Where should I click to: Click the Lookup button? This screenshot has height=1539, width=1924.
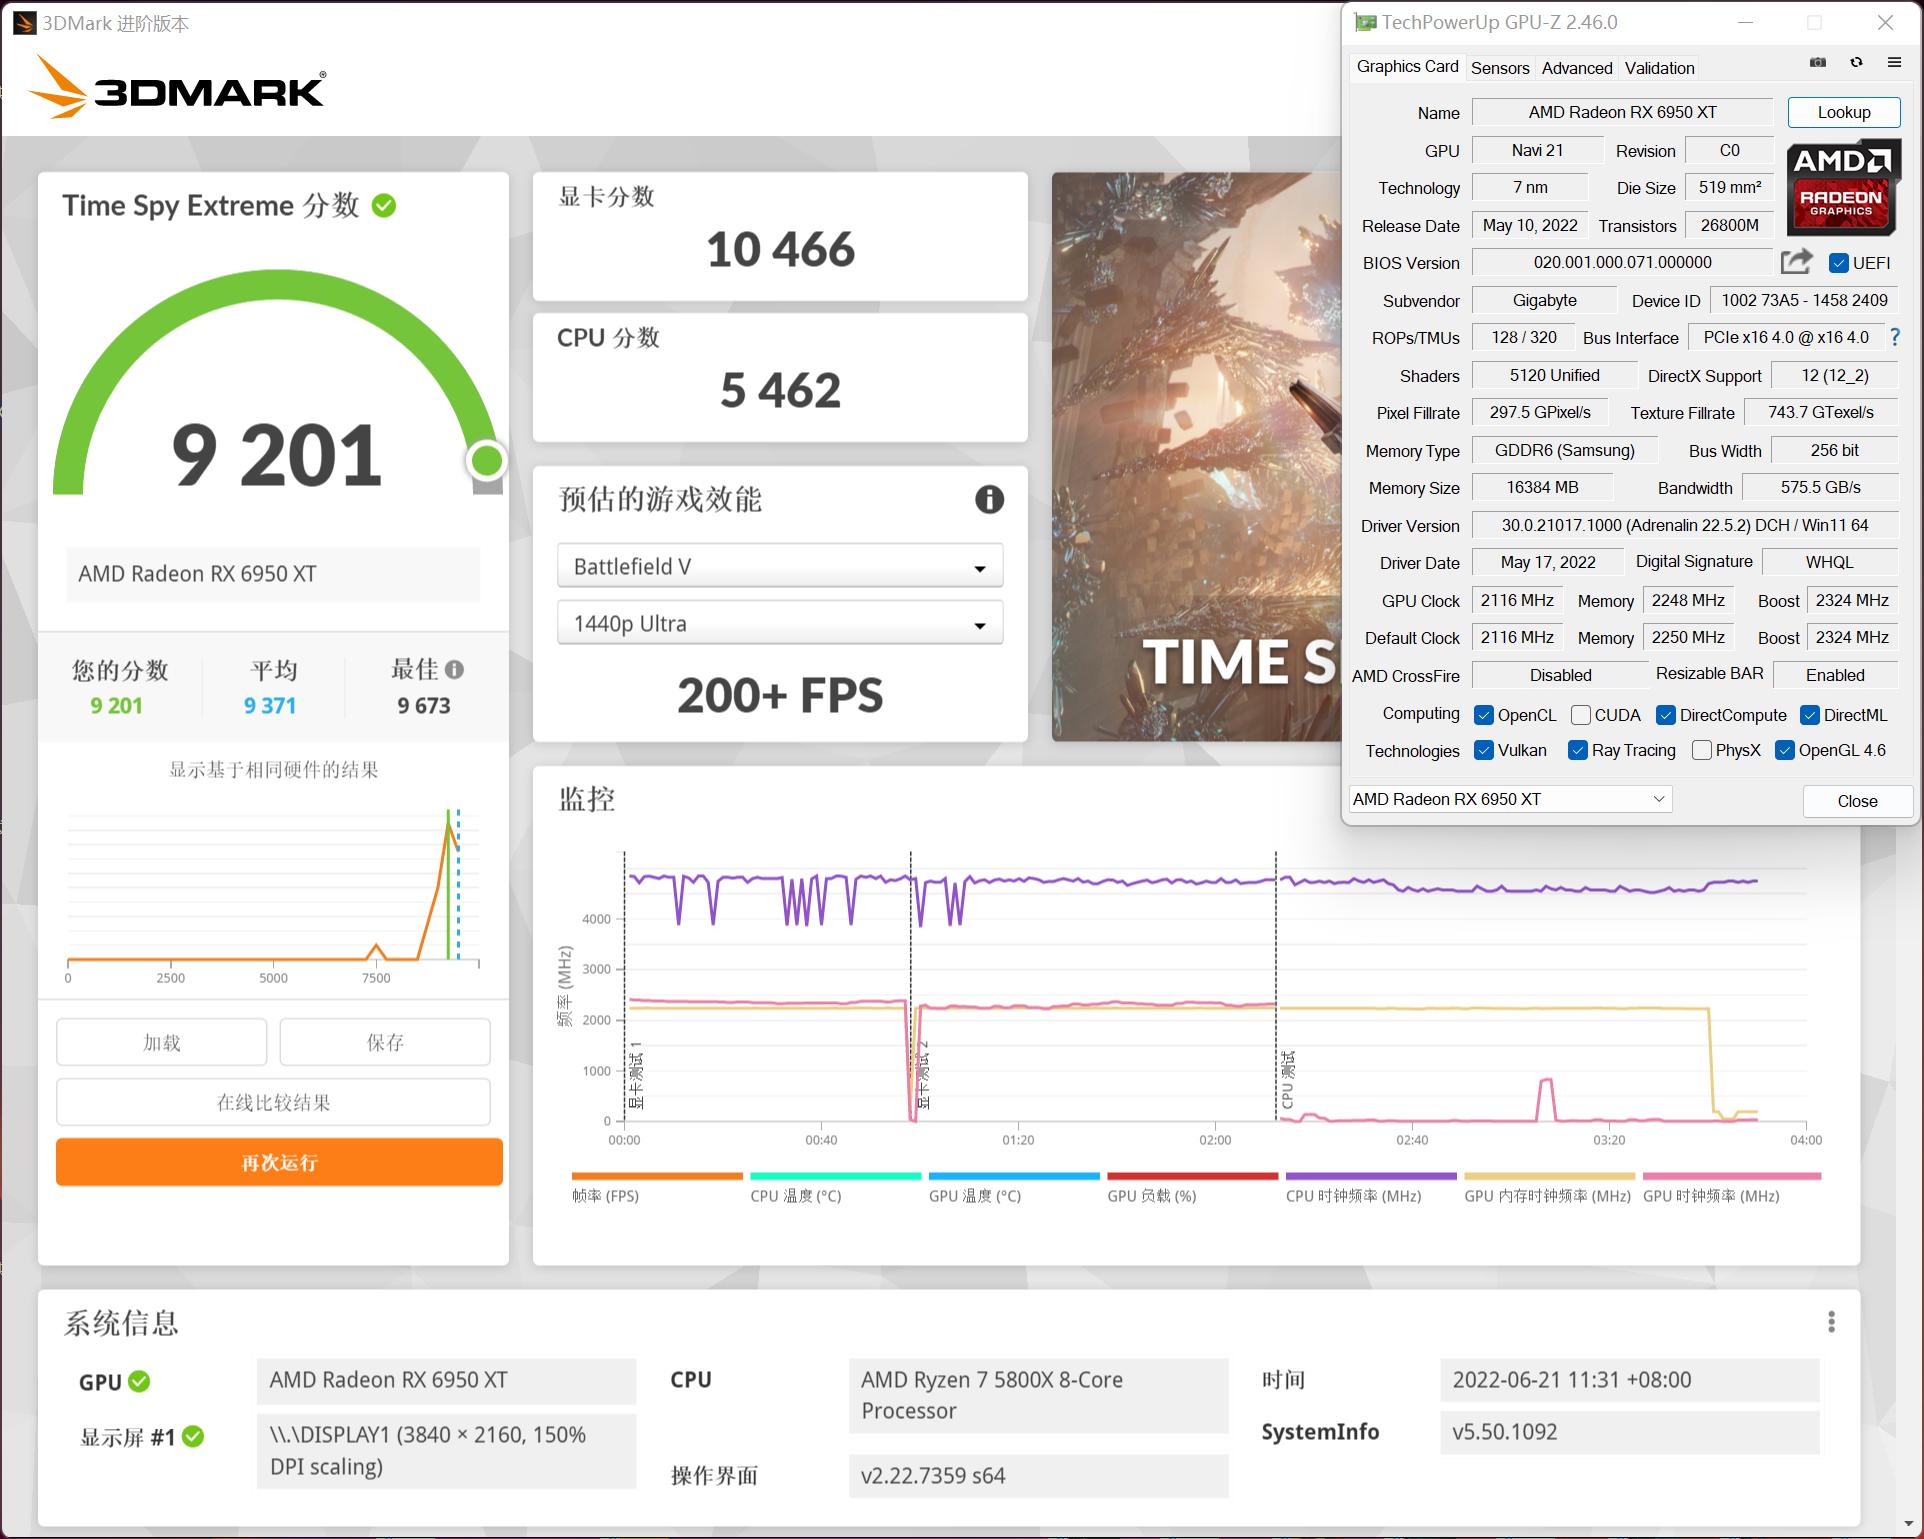click(x=1843, y=112)
